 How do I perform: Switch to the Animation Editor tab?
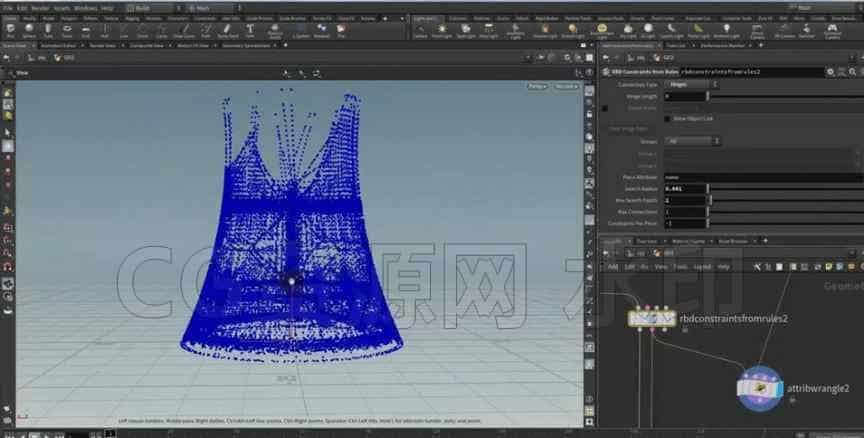point(58,46)
